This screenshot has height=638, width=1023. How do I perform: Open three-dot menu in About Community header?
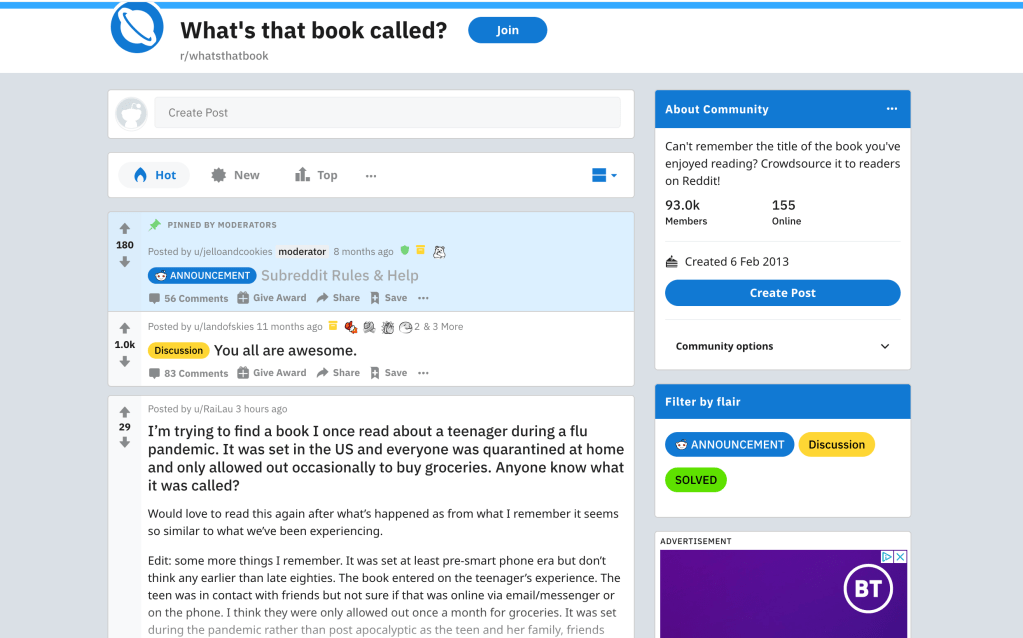(x=891, y=109)
